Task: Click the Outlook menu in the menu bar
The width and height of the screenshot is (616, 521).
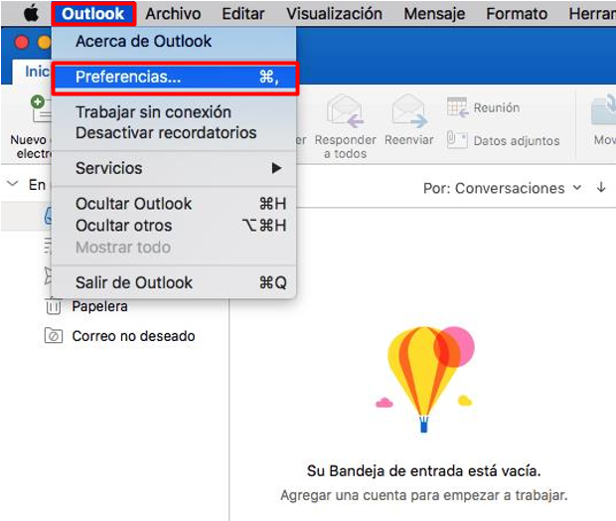Action: 93,14
